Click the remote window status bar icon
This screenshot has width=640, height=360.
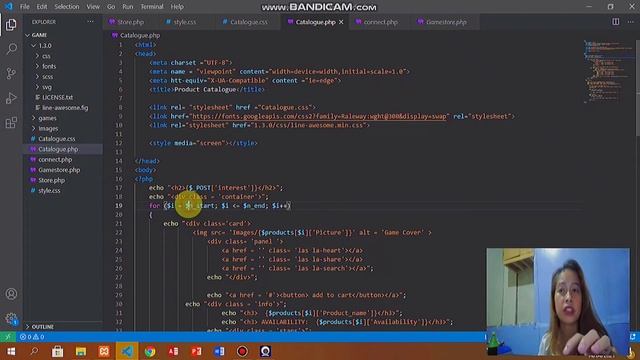[x=8, y=337]
